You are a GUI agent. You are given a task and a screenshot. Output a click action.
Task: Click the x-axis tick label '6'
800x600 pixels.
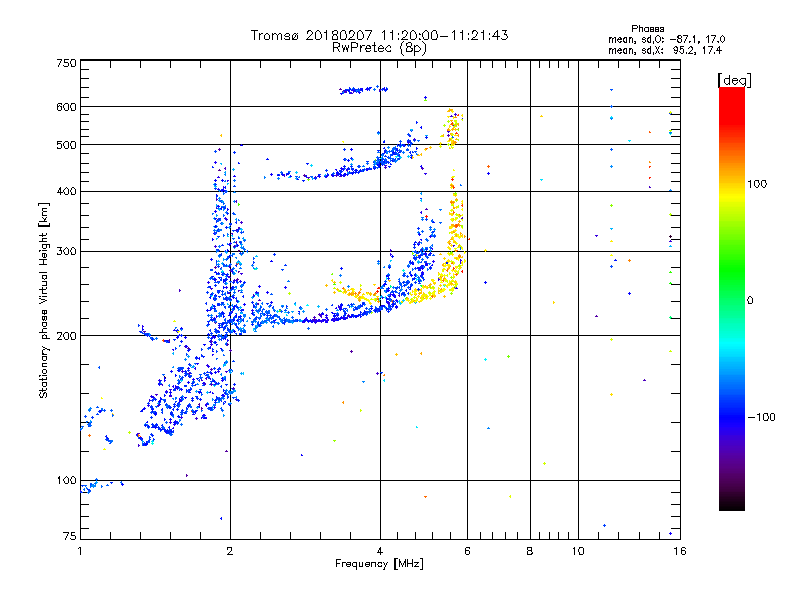click(x=467, y=551)
